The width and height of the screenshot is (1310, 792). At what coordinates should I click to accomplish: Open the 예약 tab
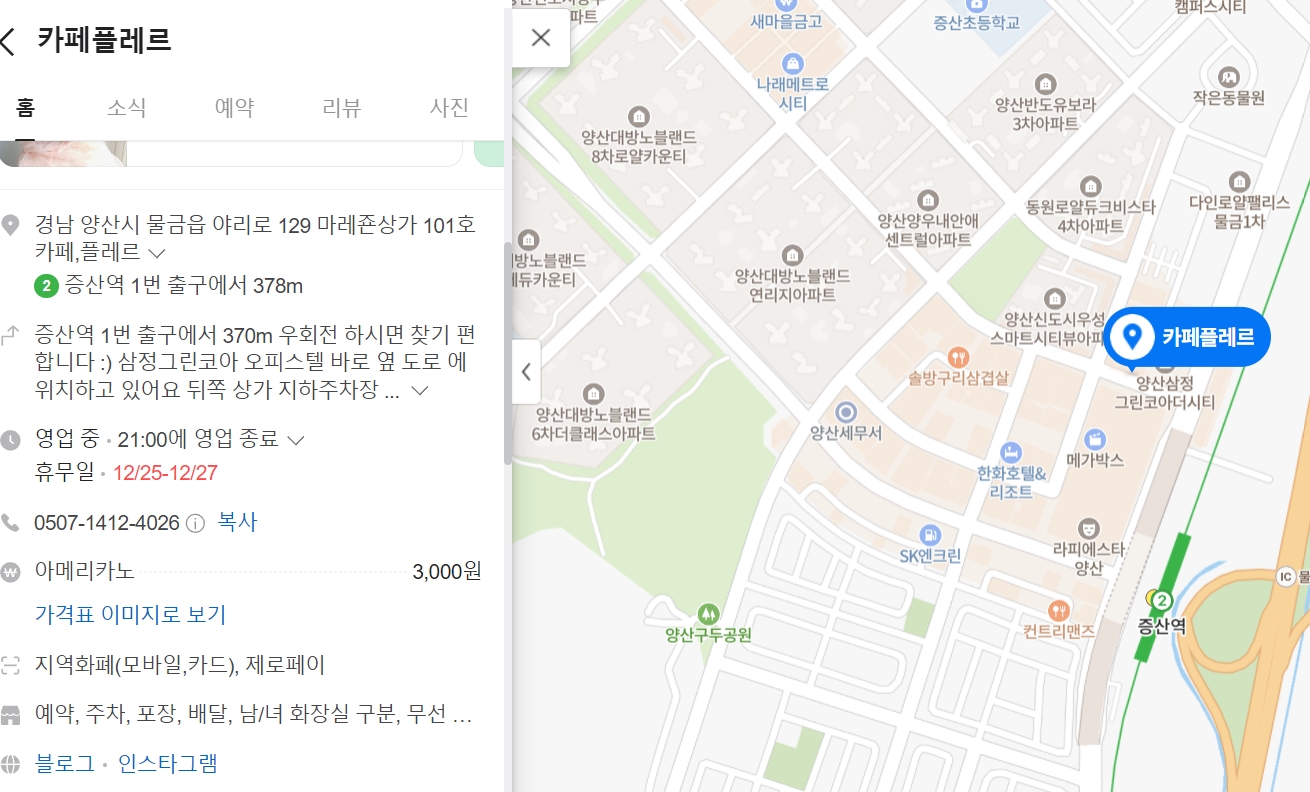coord(234,107)
